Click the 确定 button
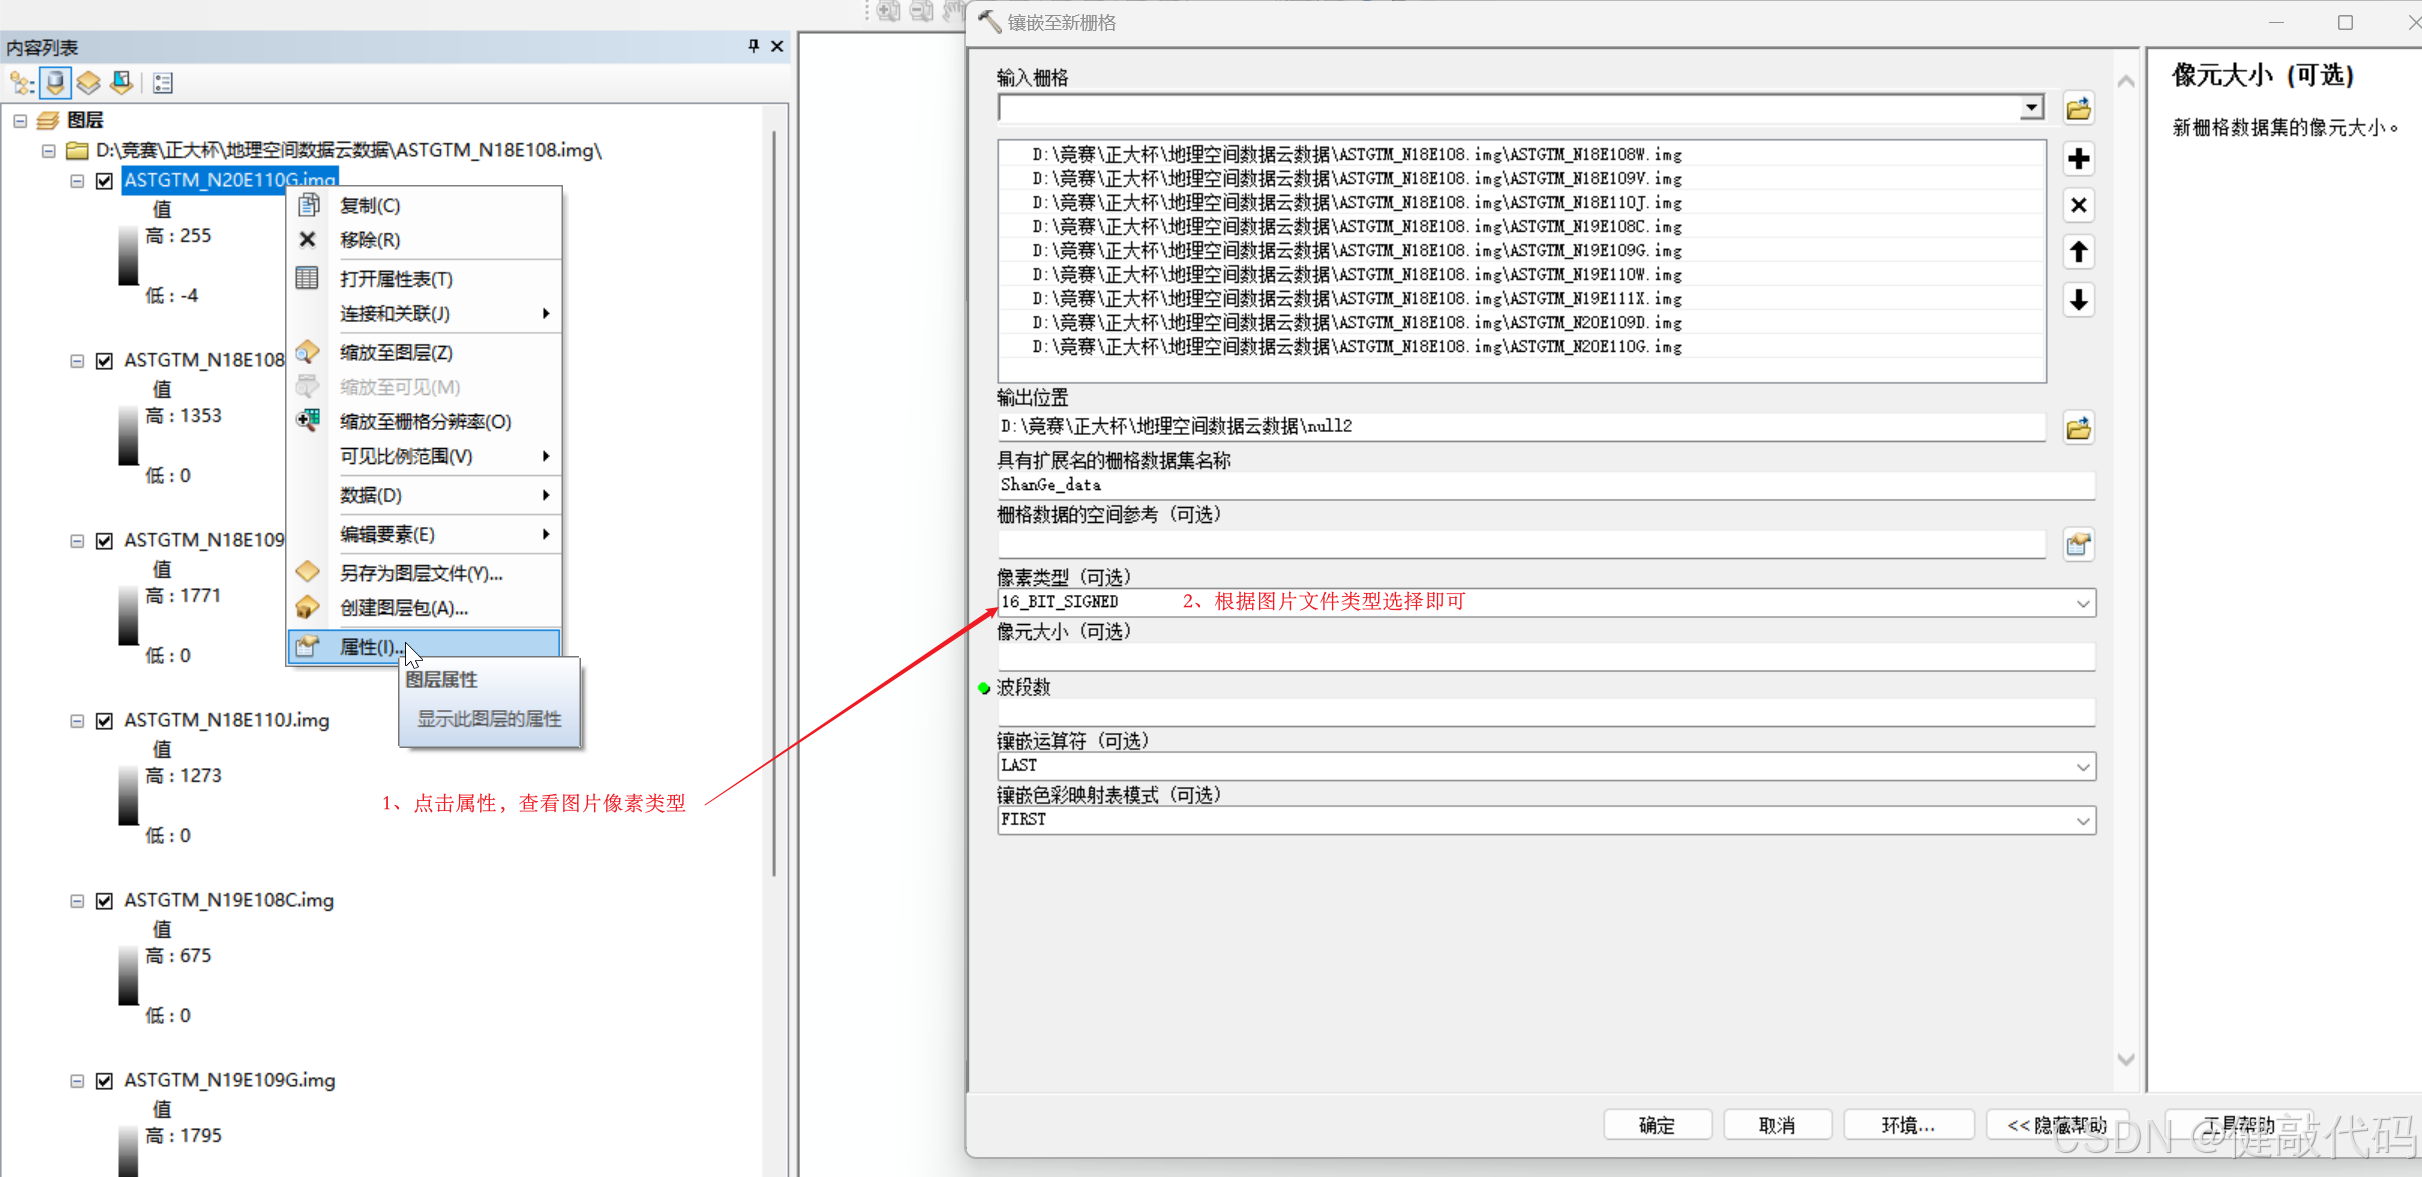 (1656, 1125)
